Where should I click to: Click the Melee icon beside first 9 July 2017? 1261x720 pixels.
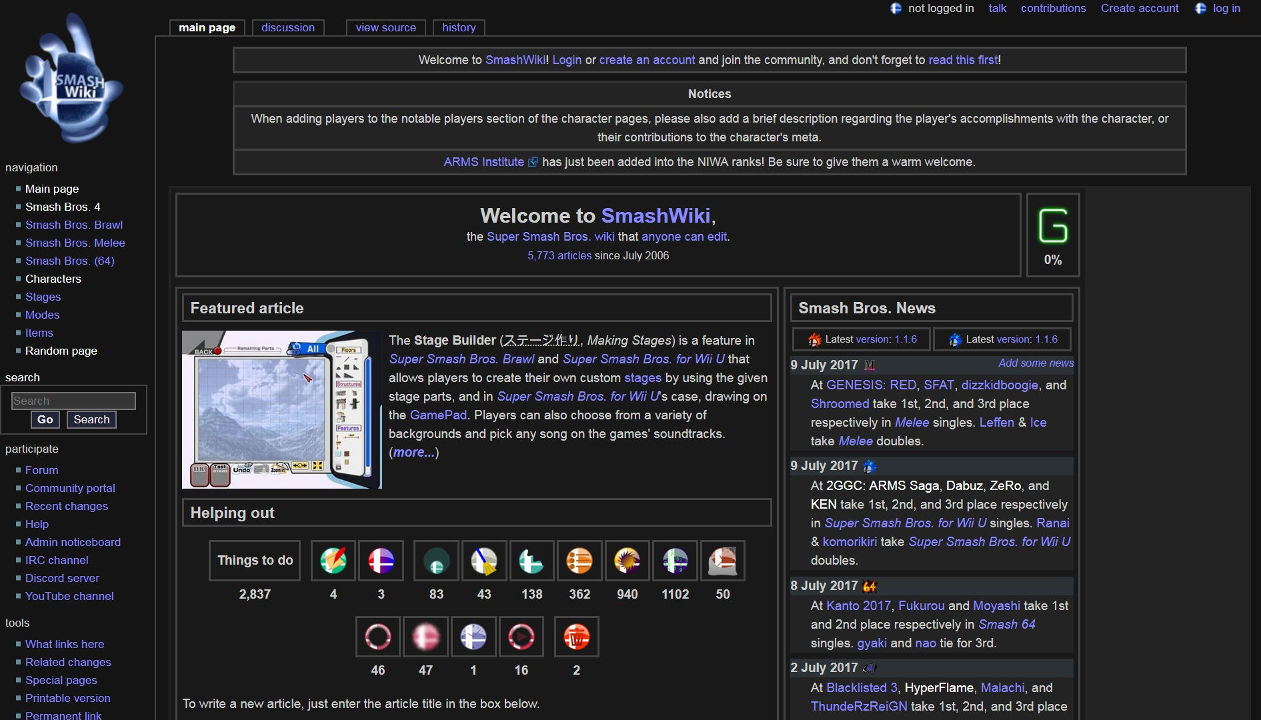[869, 365]
